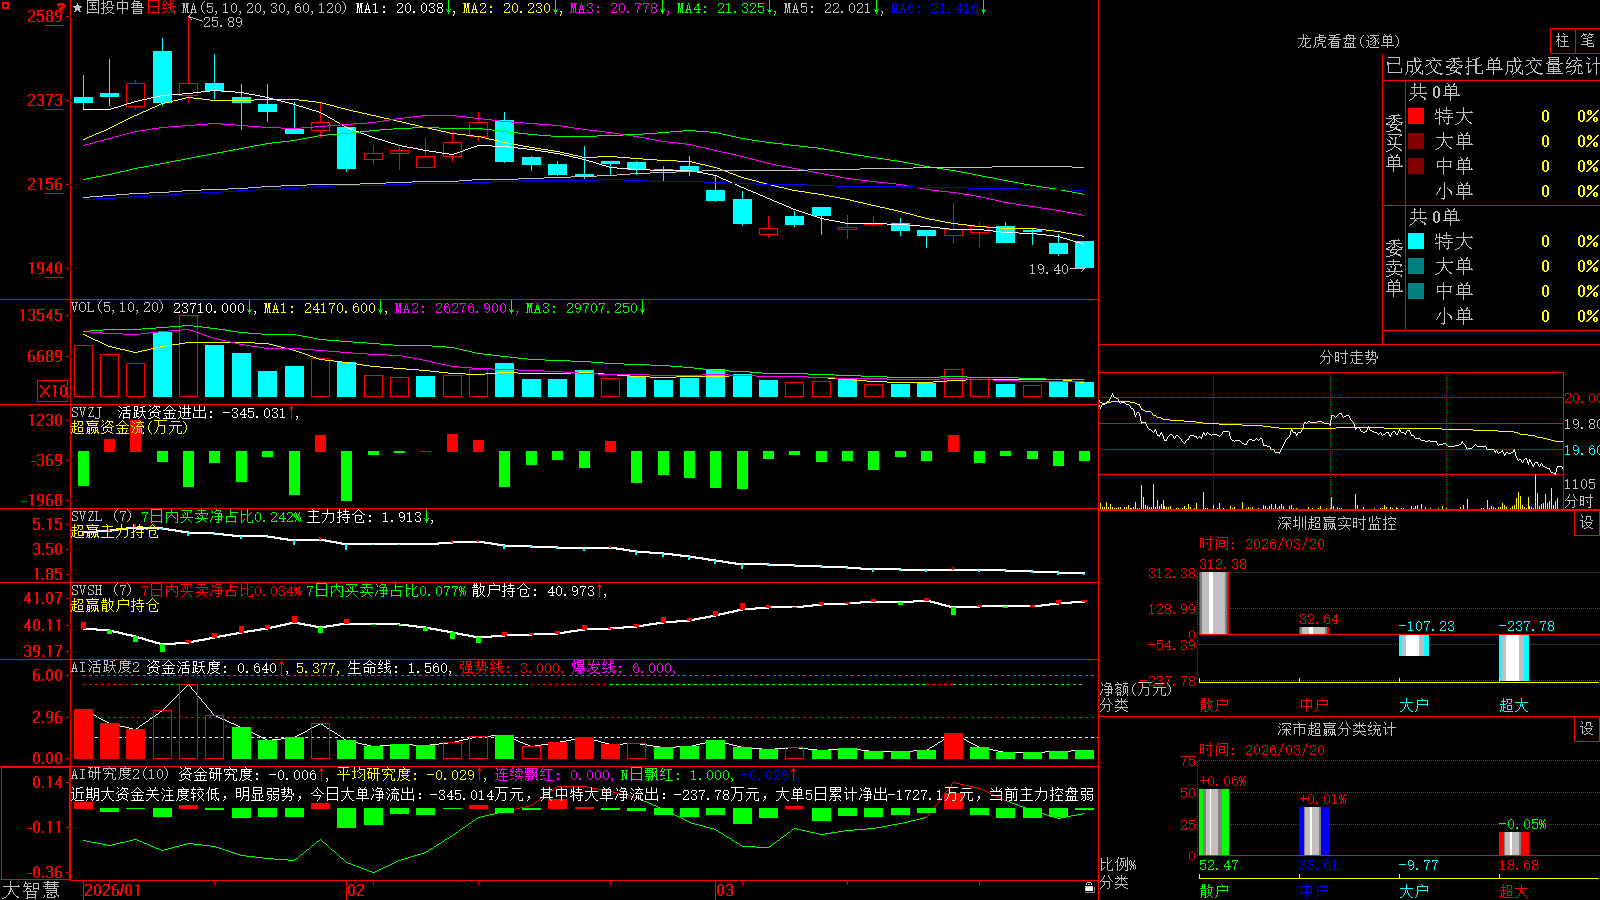
Task: Click the red question mark icon
Action: [x=62, y=7]
